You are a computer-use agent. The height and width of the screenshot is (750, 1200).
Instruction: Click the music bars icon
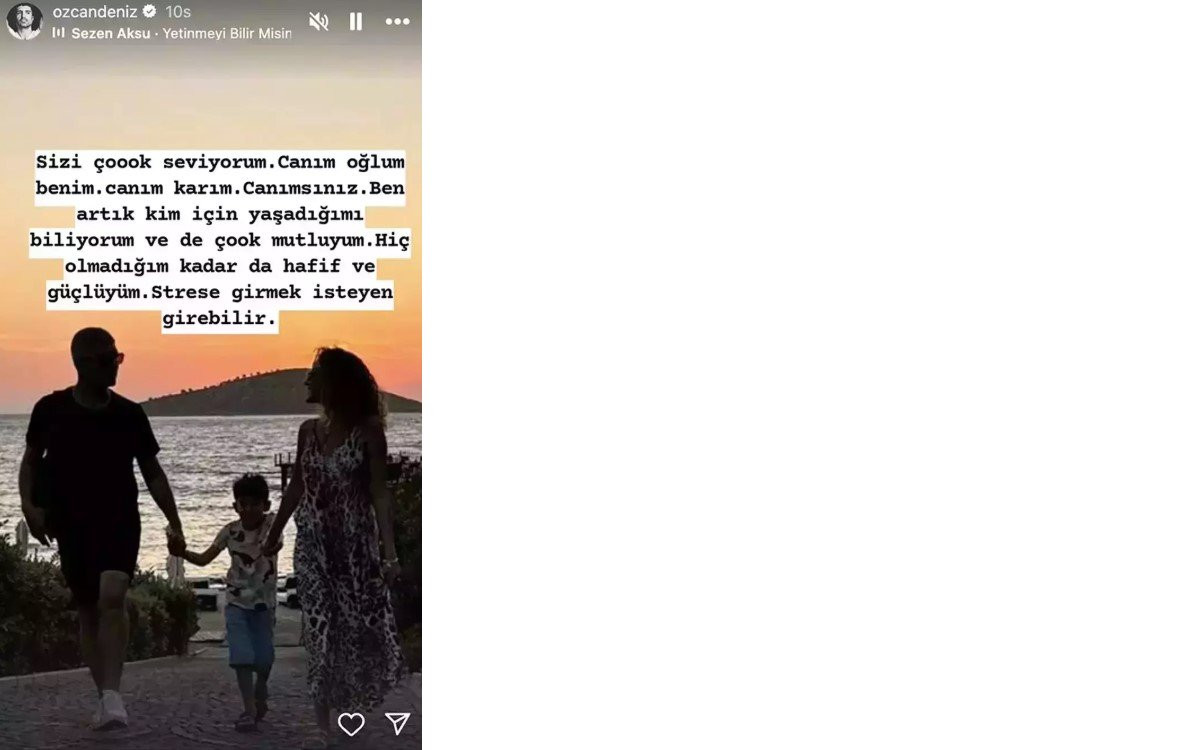[x=58, y=33]
